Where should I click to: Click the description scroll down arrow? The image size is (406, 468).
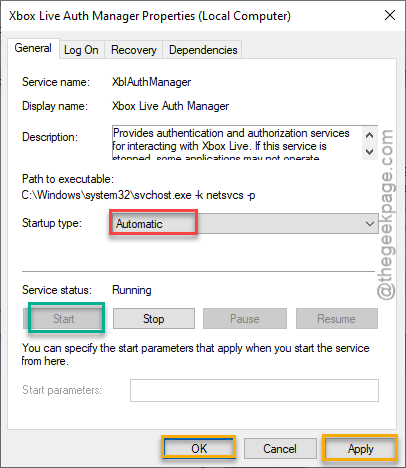coord(370,152)
